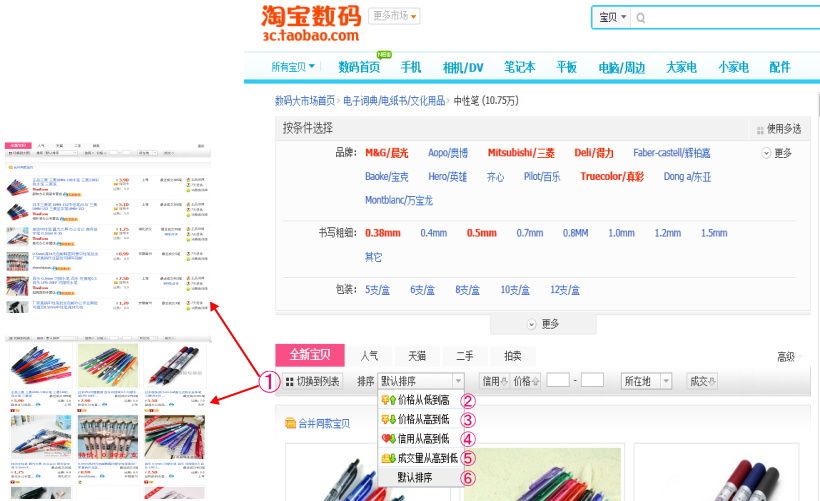The image size is (820, 501).
Task: Click the minimum price input box
Action: pyautogui.click(x=557, y=381)
